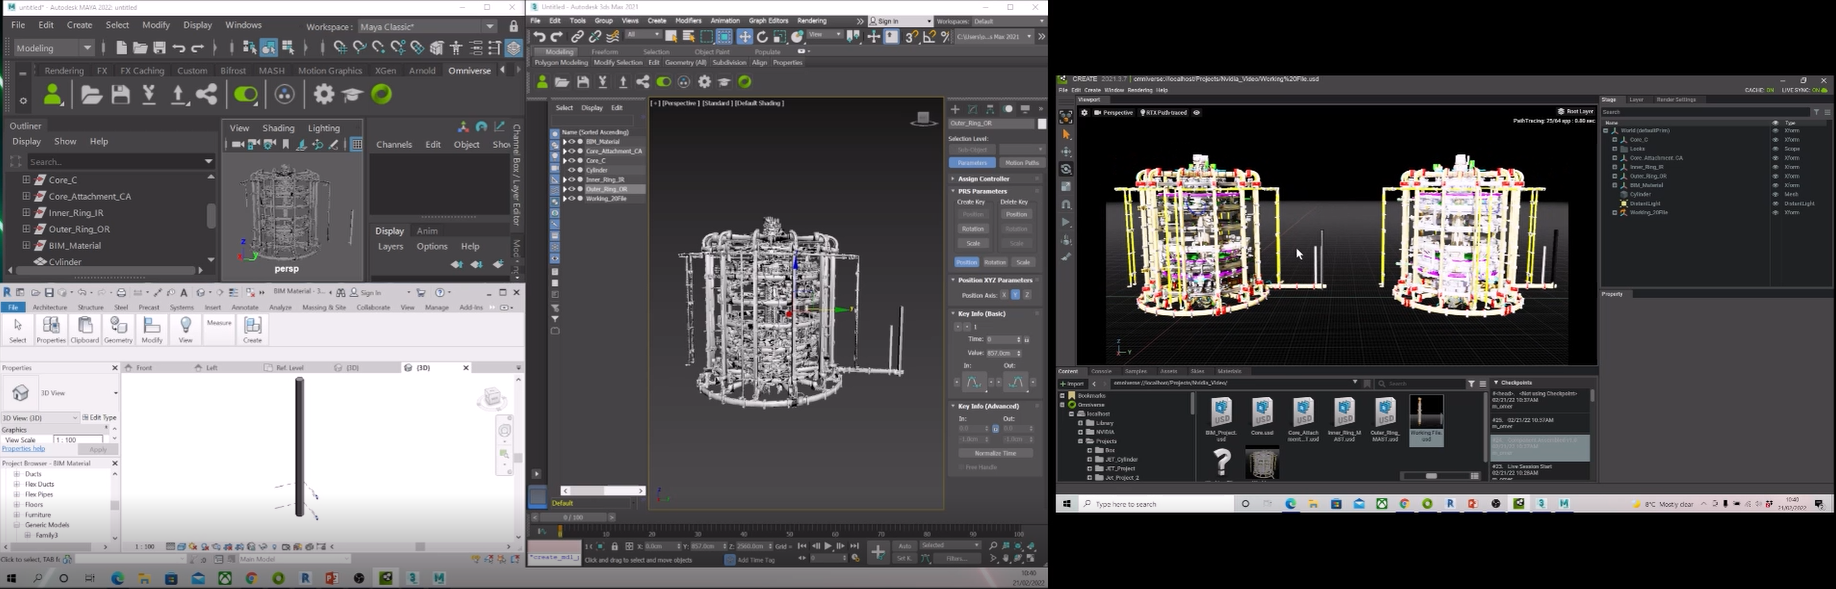Click the Omniverse share icon in Maya shelf
Screen dimensions: 1836x589
coord(207,95)
